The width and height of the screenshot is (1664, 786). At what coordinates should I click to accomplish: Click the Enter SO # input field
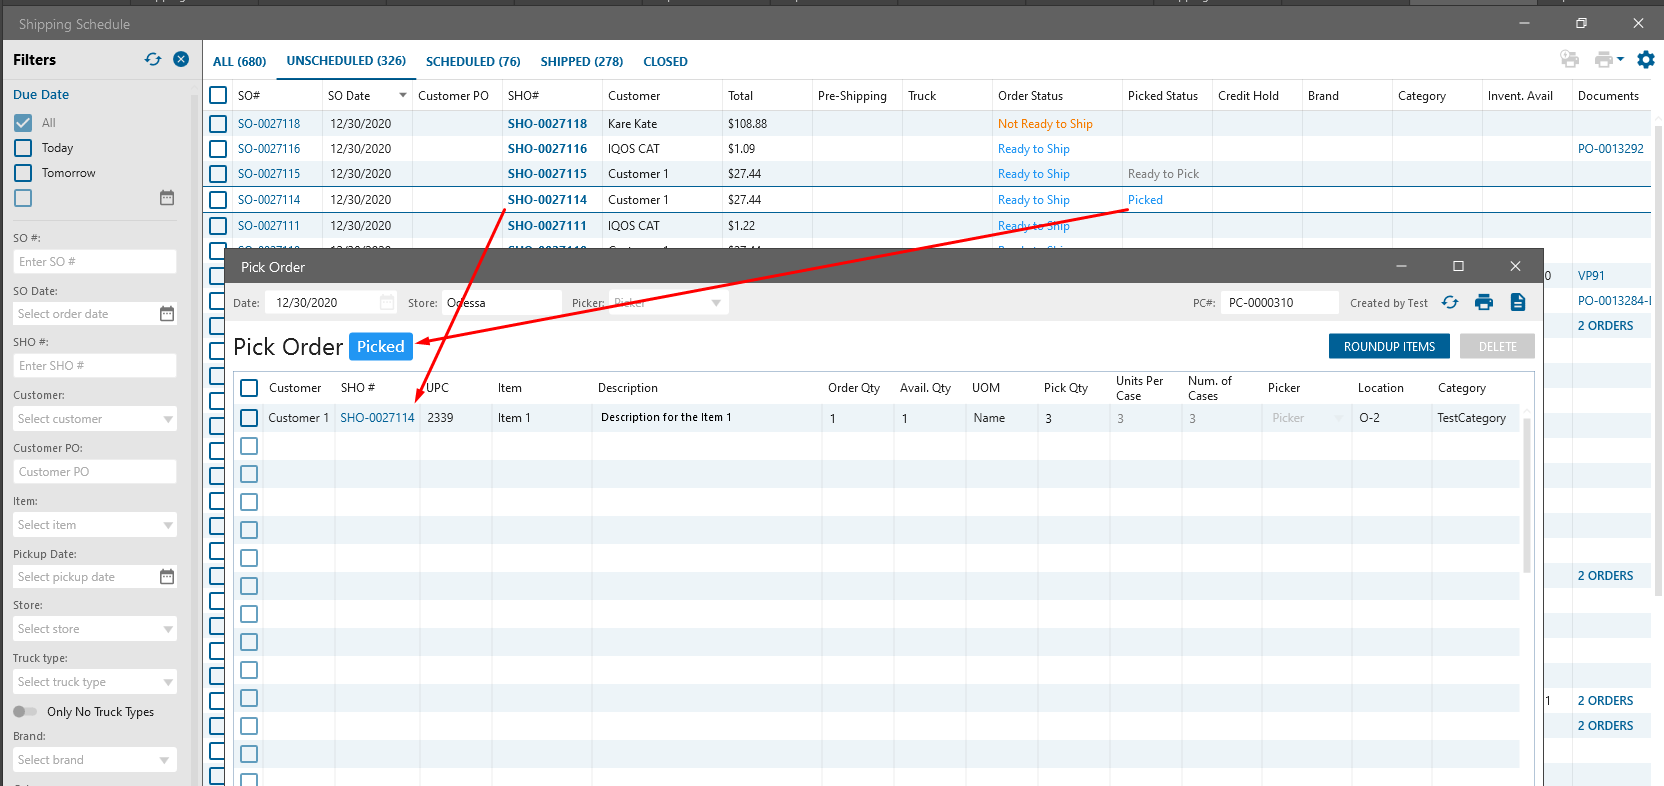[95, 262]
